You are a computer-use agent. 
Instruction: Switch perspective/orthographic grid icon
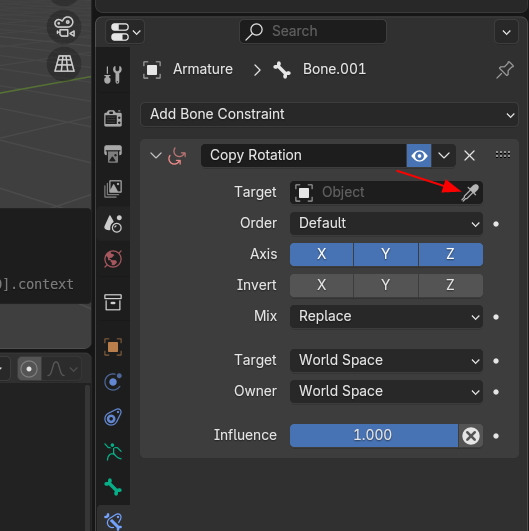(64, 63)
